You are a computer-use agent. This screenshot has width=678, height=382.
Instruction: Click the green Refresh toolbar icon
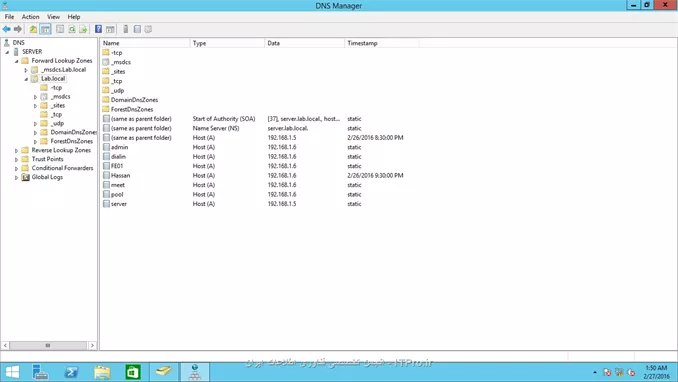pos(72,29)
